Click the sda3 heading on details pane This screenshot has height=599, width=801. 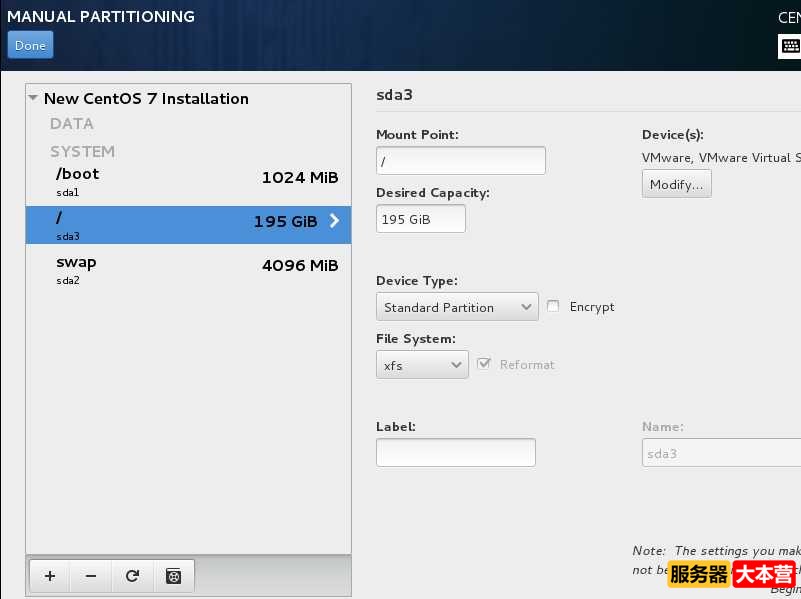394,95
